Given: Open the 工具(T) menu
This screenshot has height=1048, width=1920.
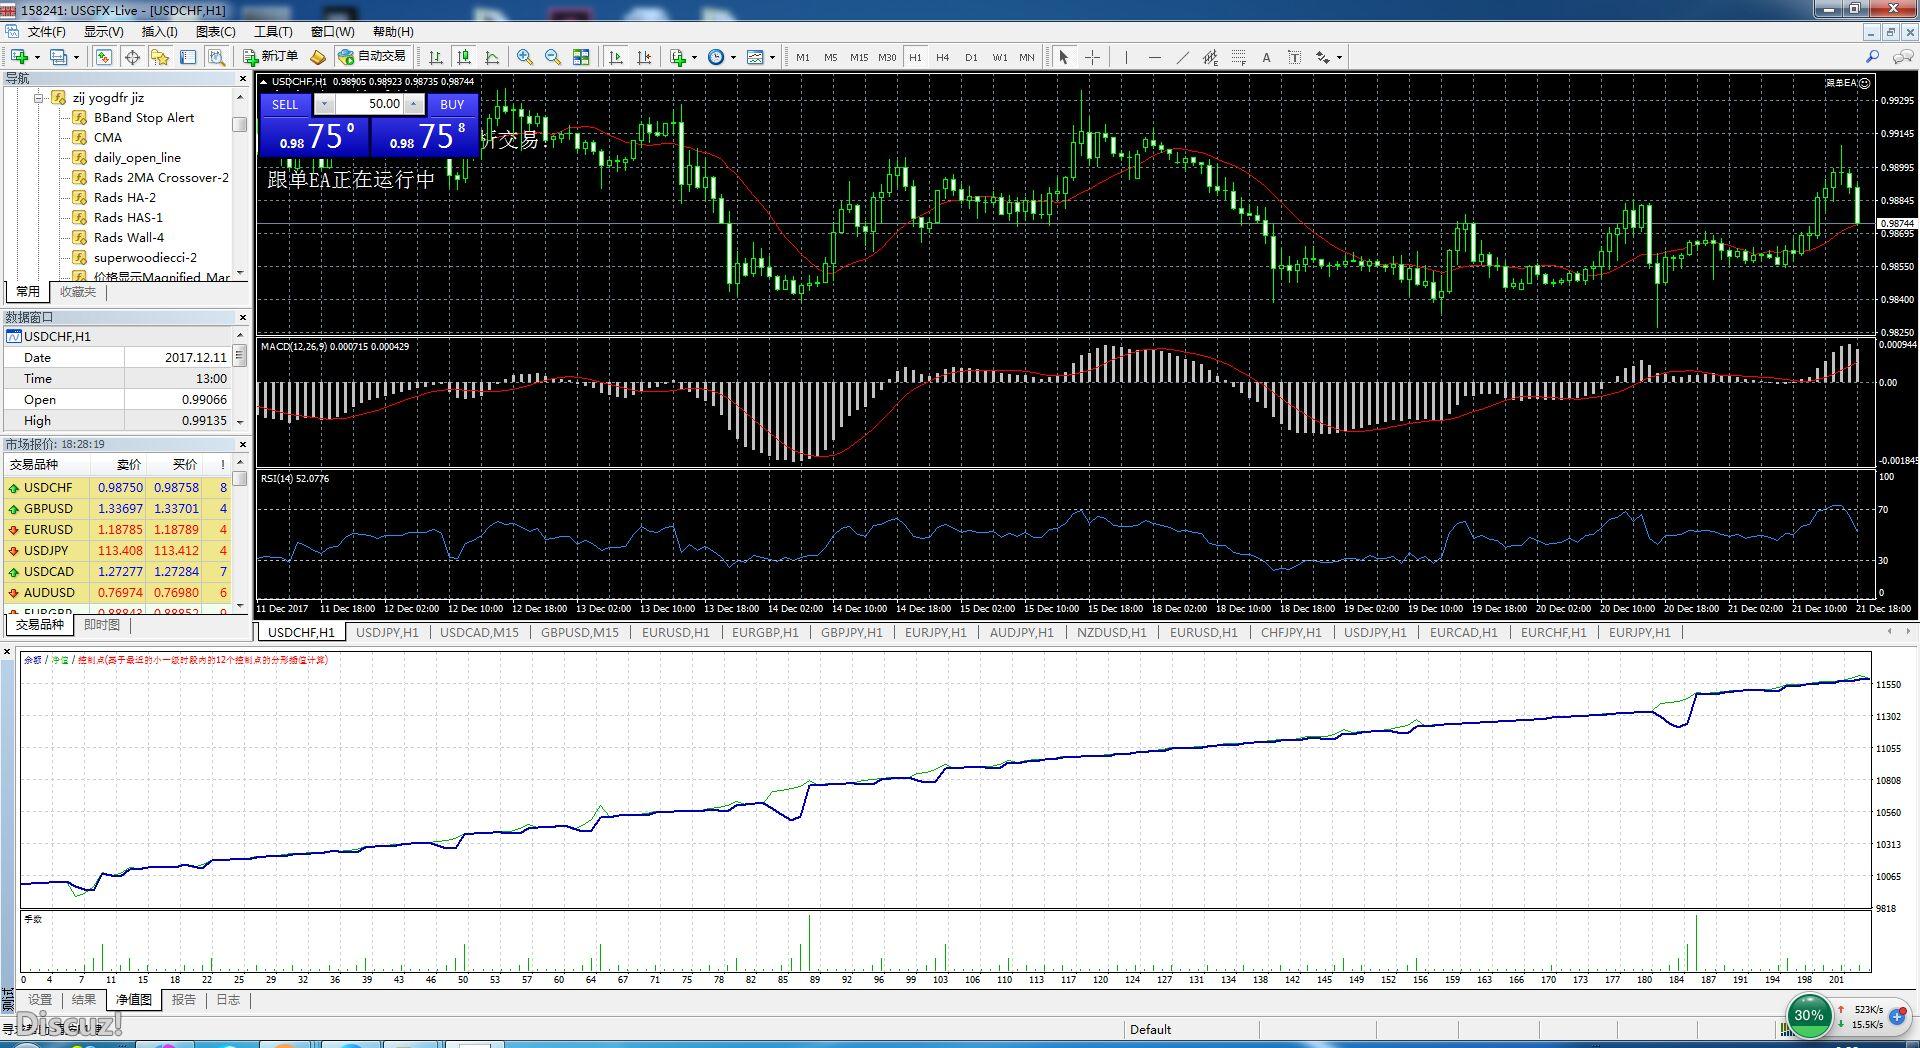Looking at the screenshot, I should [x=273, y=32].
